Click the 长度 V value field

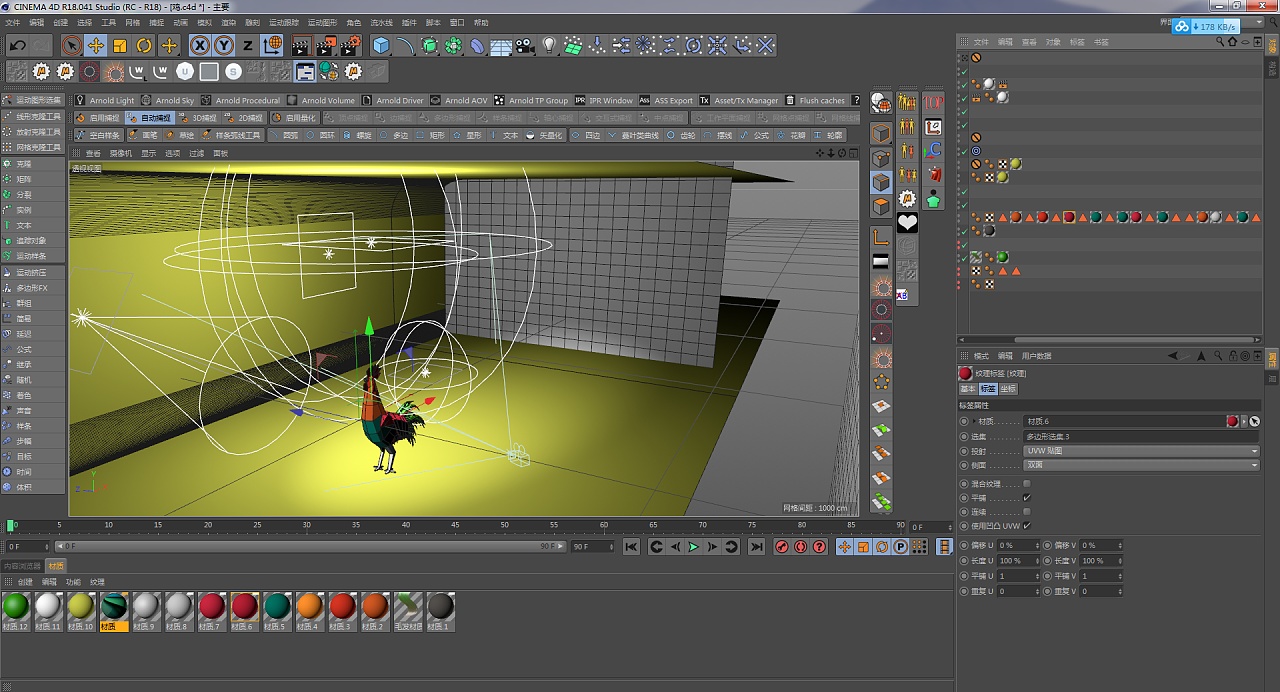[x=1101, y=561]
